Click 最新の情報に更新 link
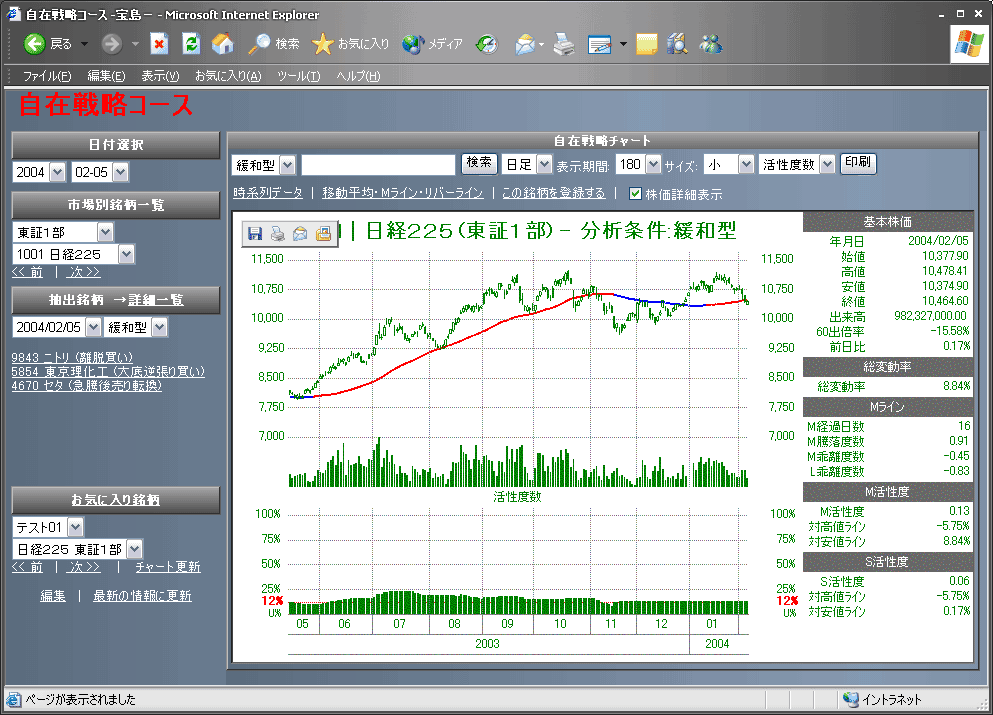This screenshot has height=715, width=993. point(142,595)
